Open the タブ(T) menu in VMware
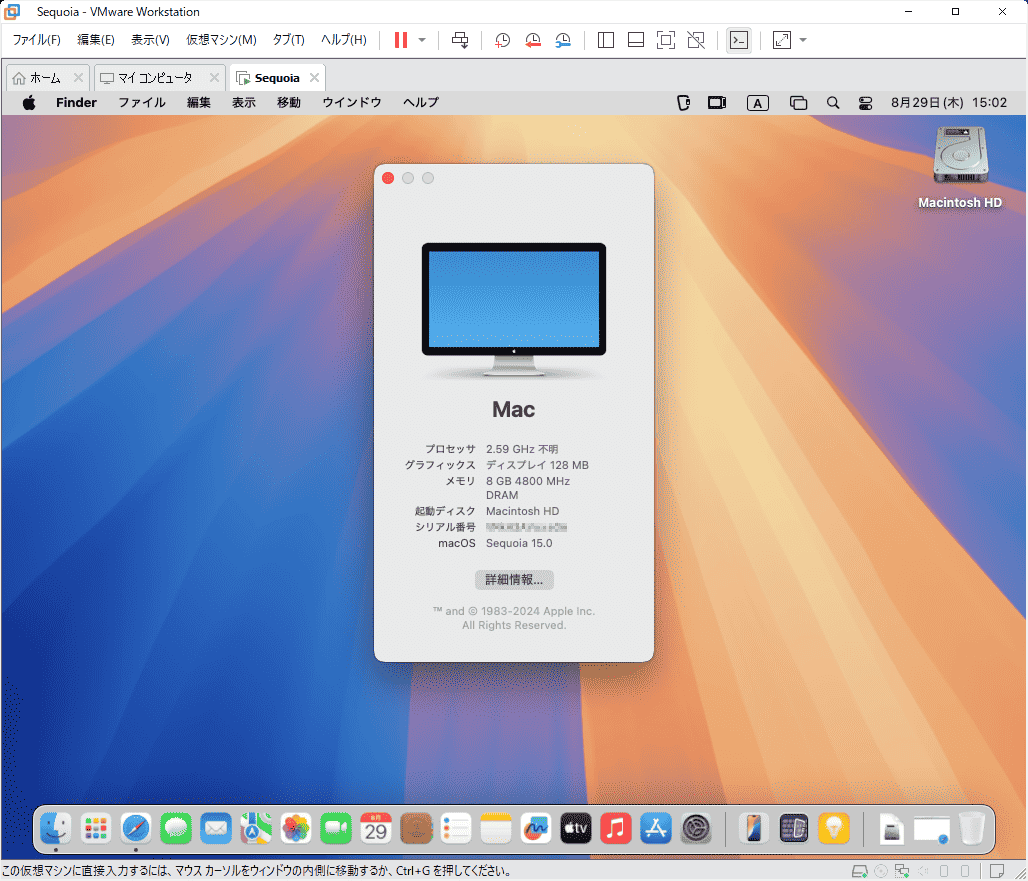Viewport: 1028px width, 881px height. [288, 40]
